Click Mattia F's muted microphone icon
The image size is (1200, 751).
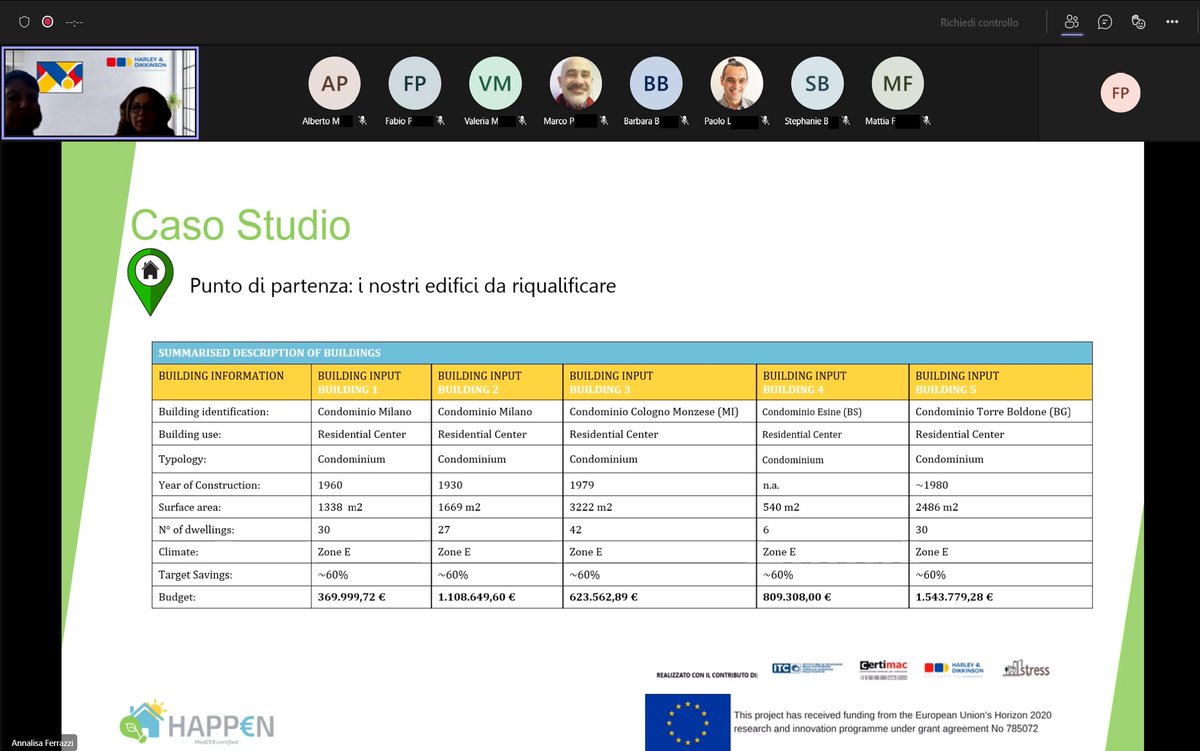(927, 121)
